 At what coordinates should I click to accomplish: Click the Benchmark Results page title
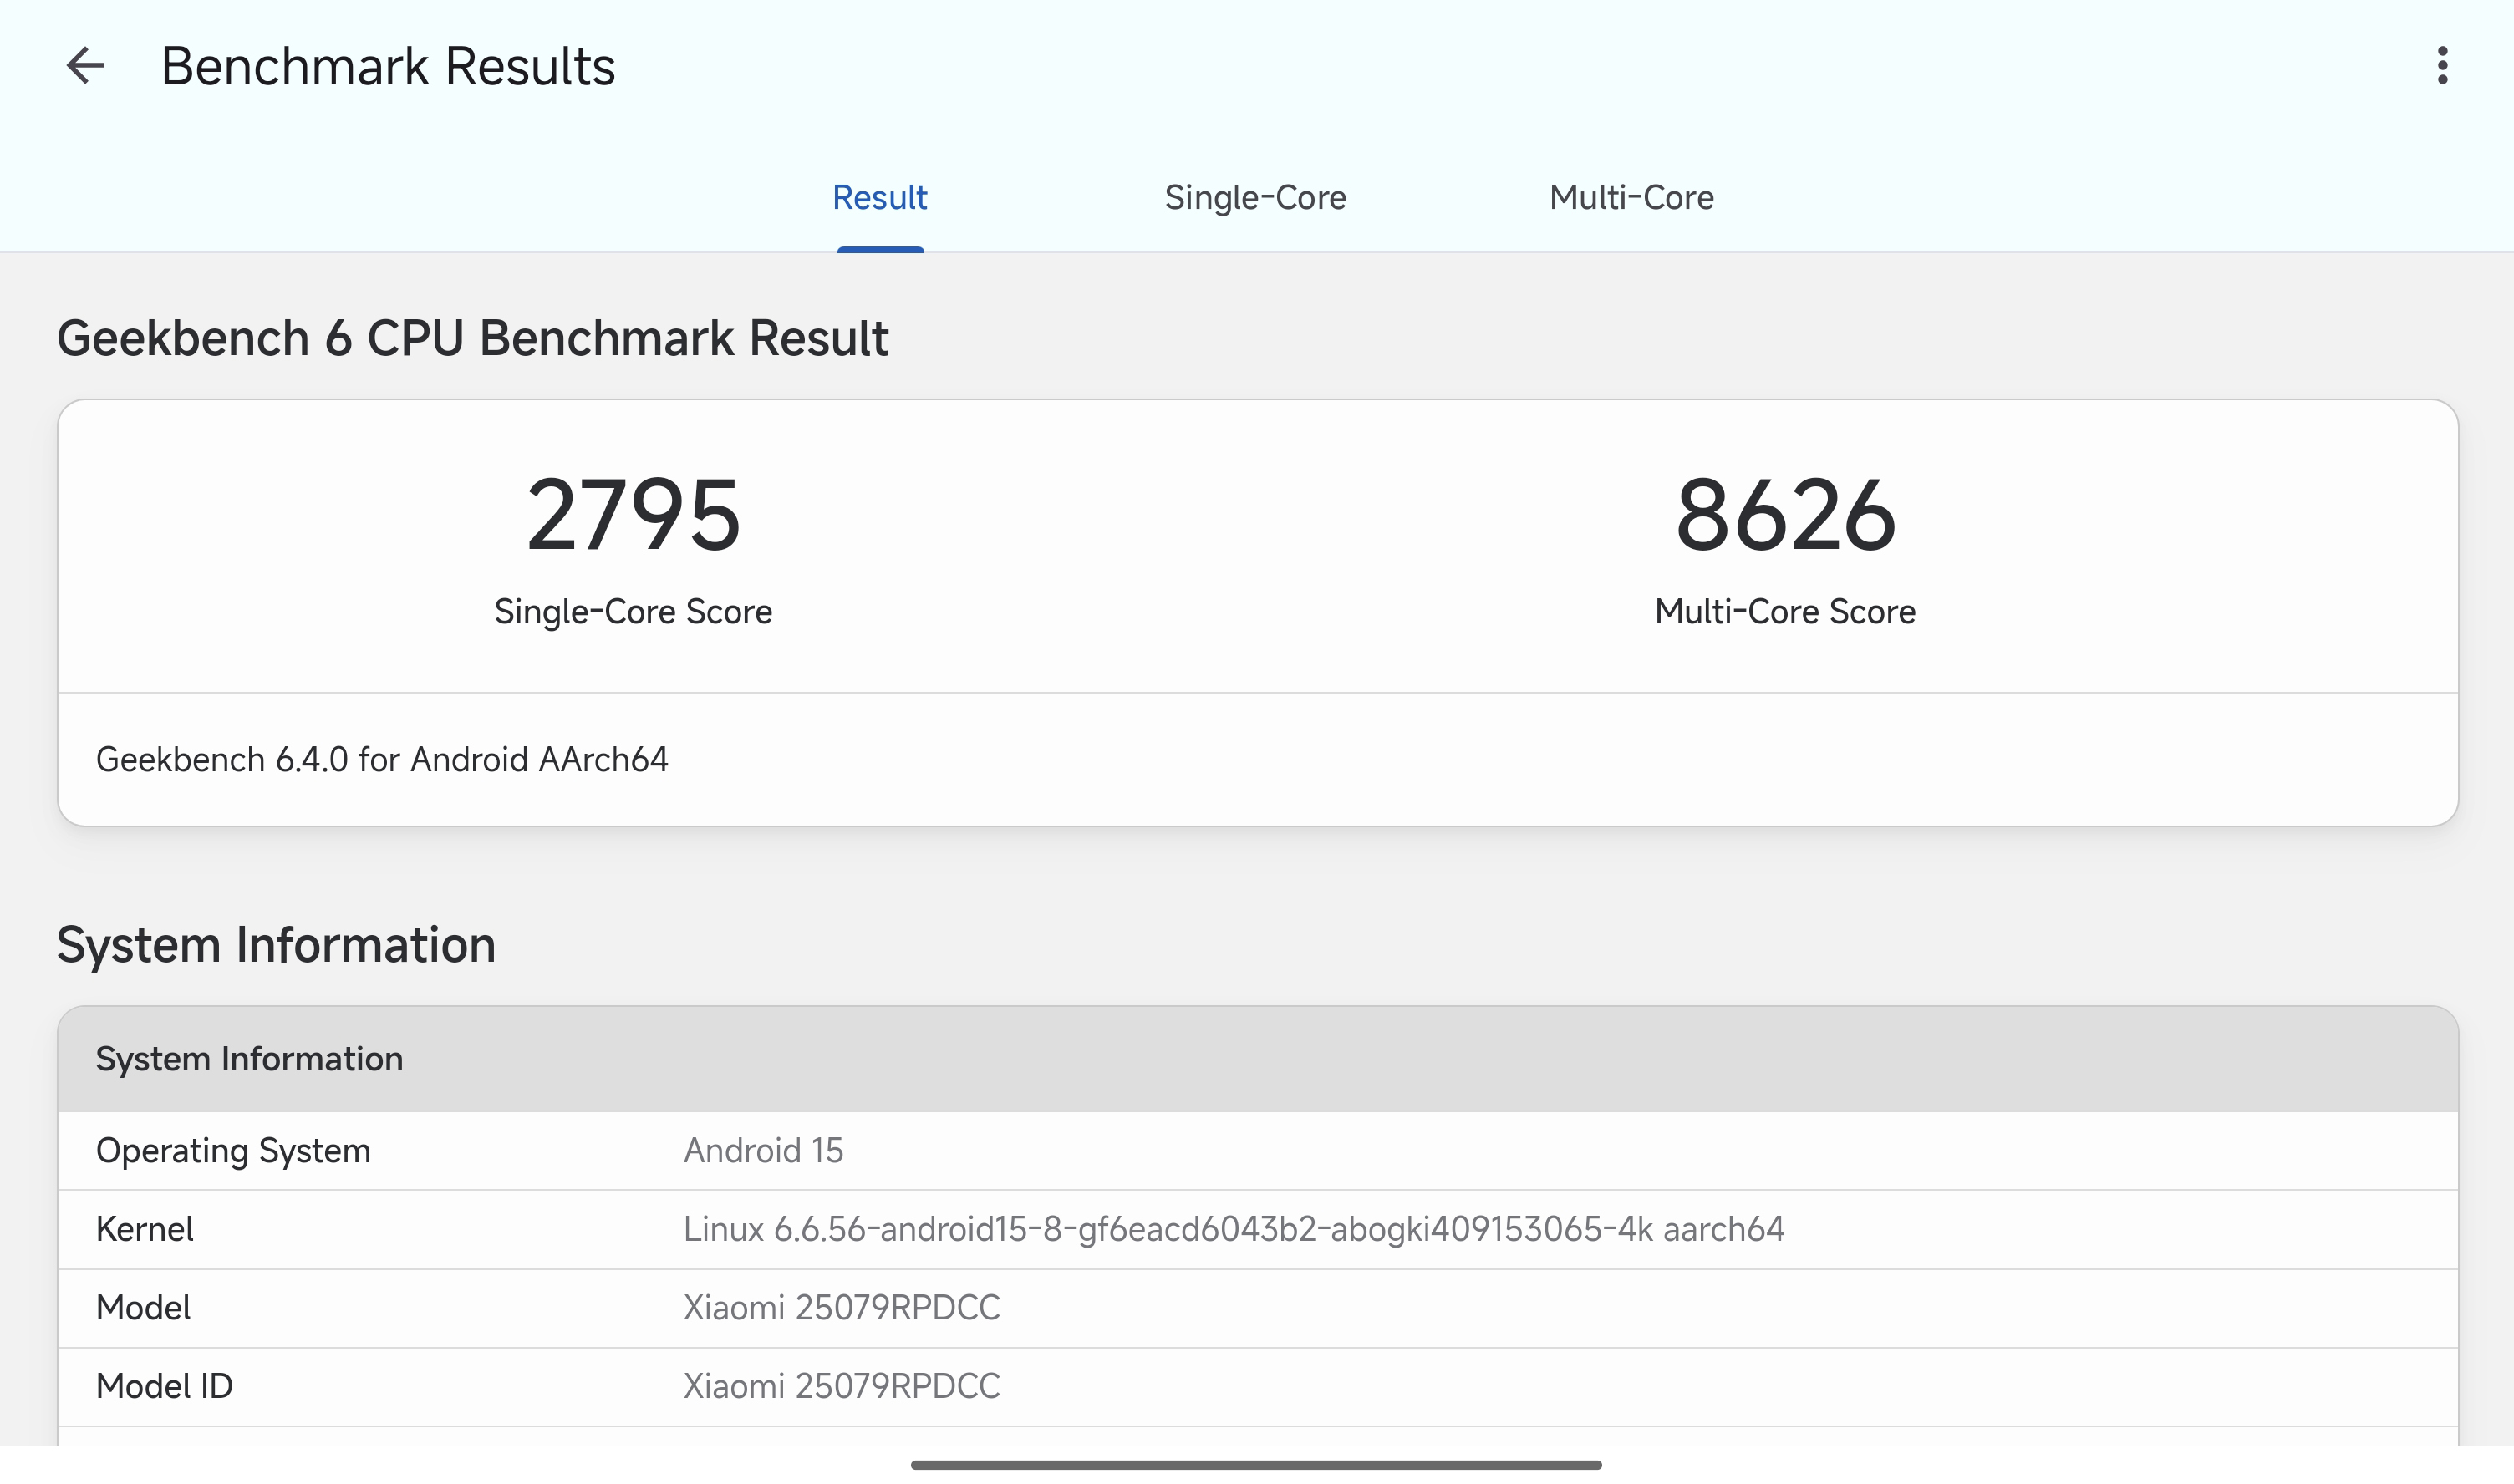click(x=388, y=66)
